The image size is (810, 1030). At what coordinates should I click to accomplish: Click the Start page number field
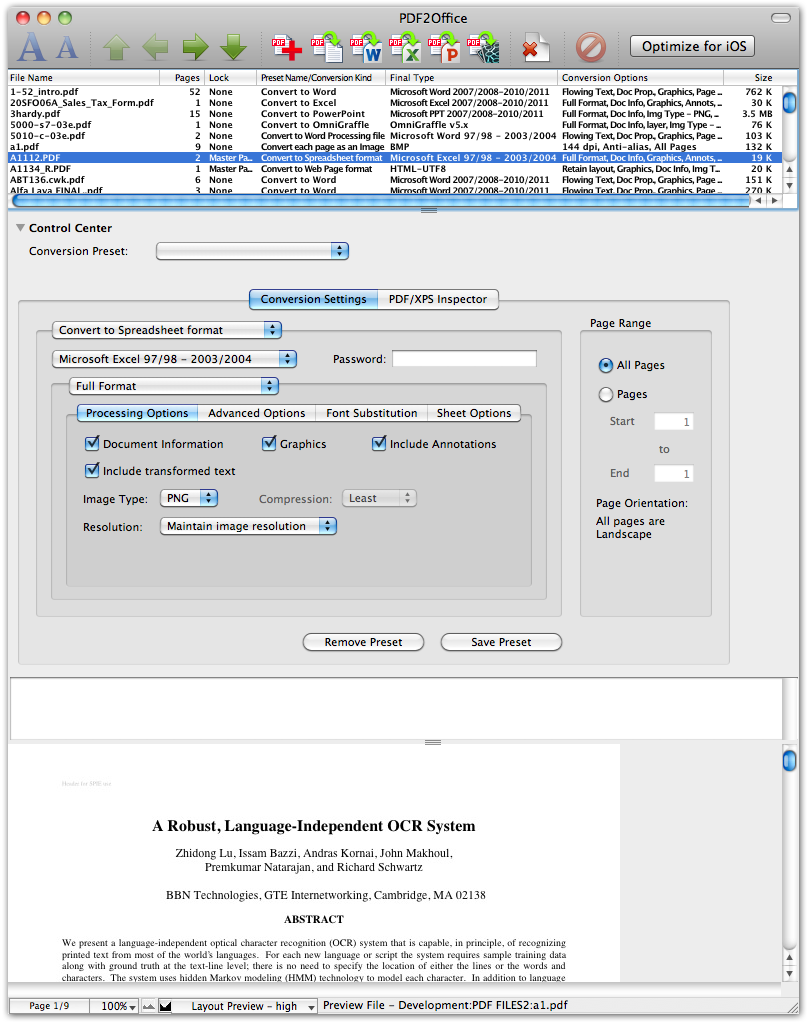[x=673, y=422]
